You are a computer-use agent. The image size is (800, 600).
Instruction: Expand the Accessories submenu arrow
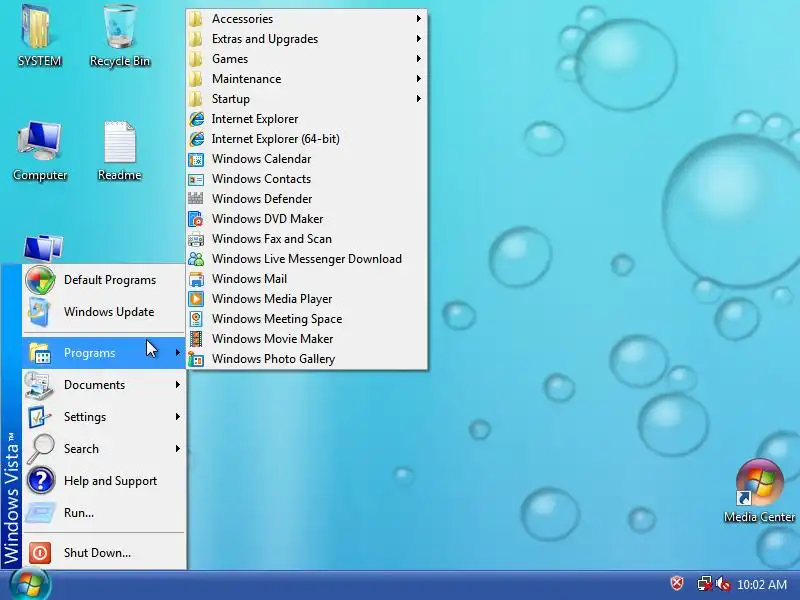pyautogui.click(x=418, y=18)
